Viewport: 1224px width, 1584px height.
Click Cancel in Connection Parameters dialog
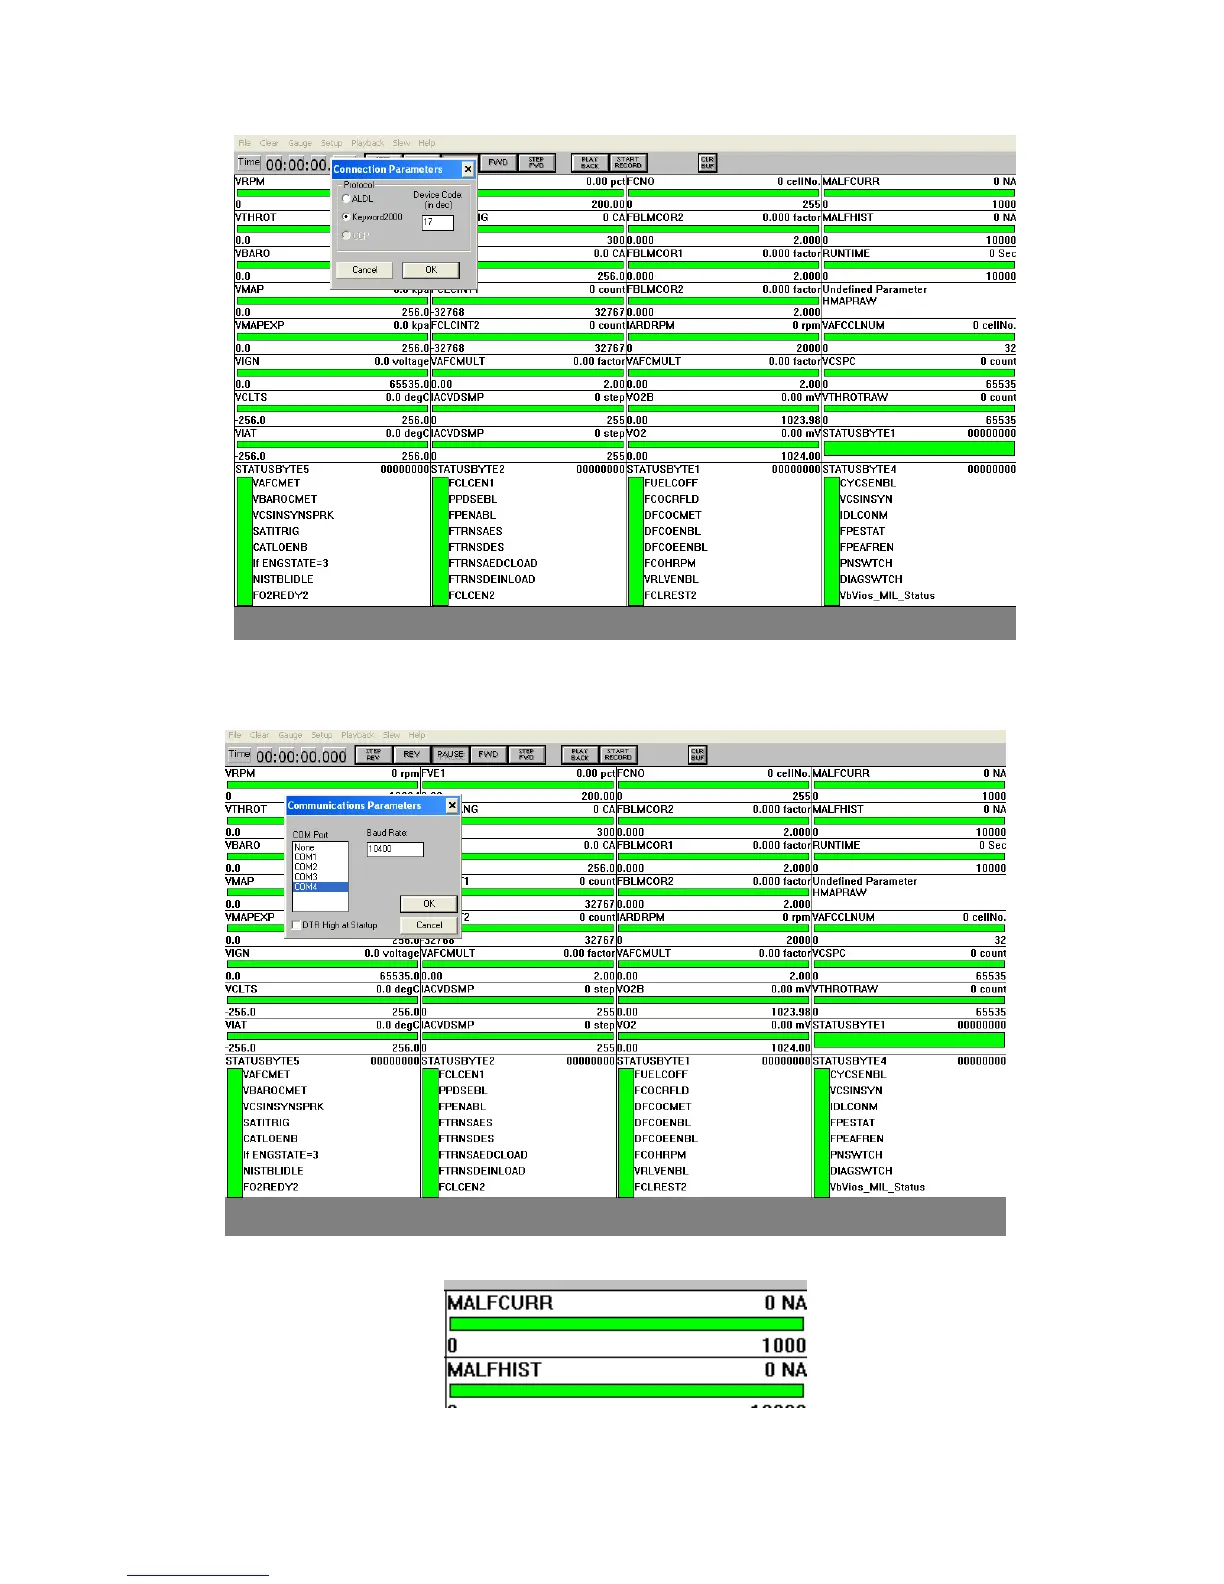[x=365, y=270]
